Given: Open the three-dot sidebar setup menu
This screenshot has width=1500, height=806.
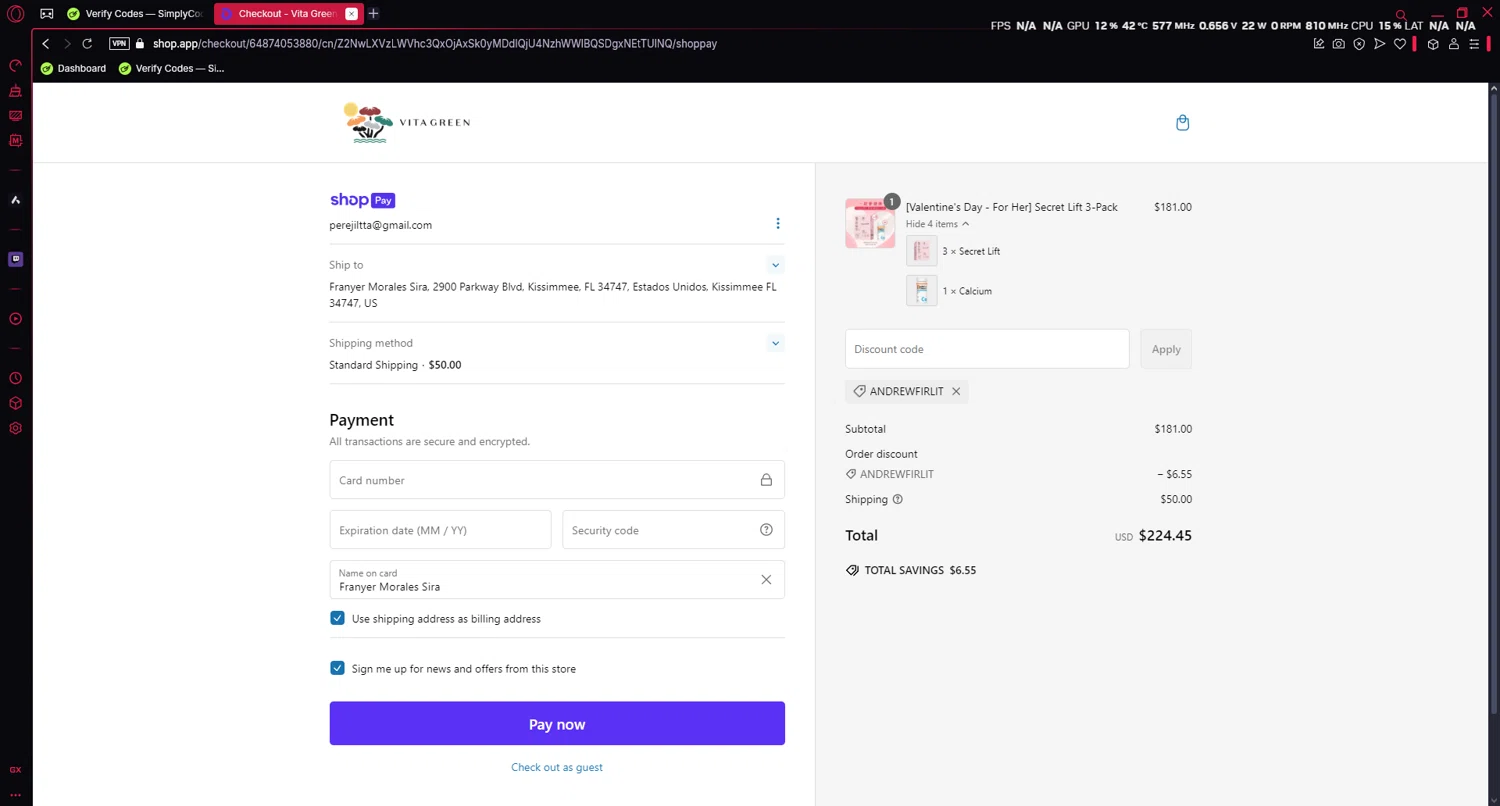Looking at the screenshot, I should point(15,795).
